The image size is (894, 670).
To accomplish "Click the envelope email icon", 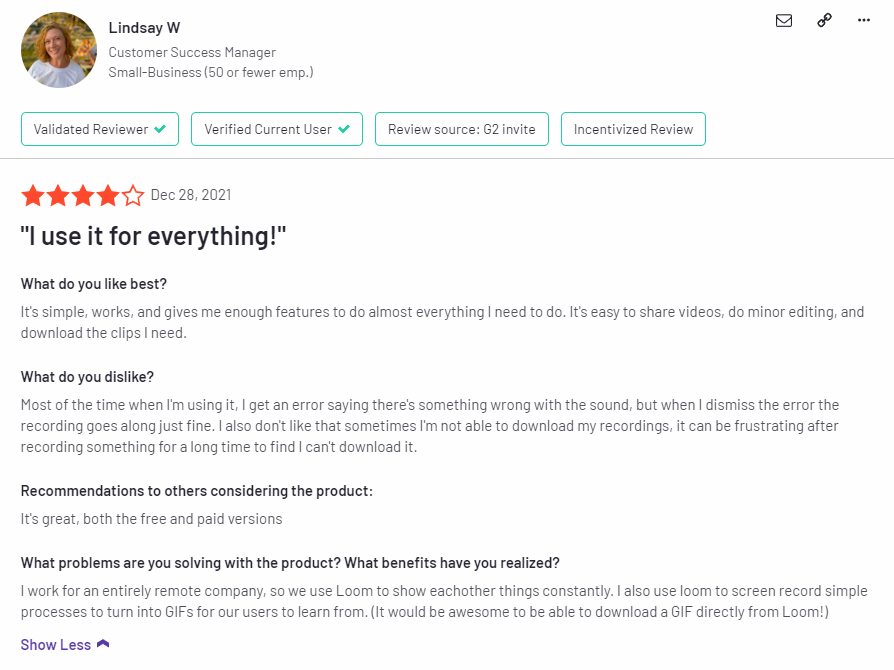I will (784, 21).
